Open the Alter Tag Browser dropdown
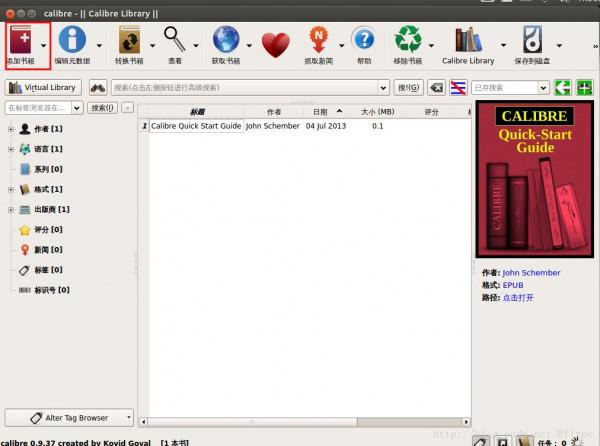The image size is (600, 446). [69, 417]
